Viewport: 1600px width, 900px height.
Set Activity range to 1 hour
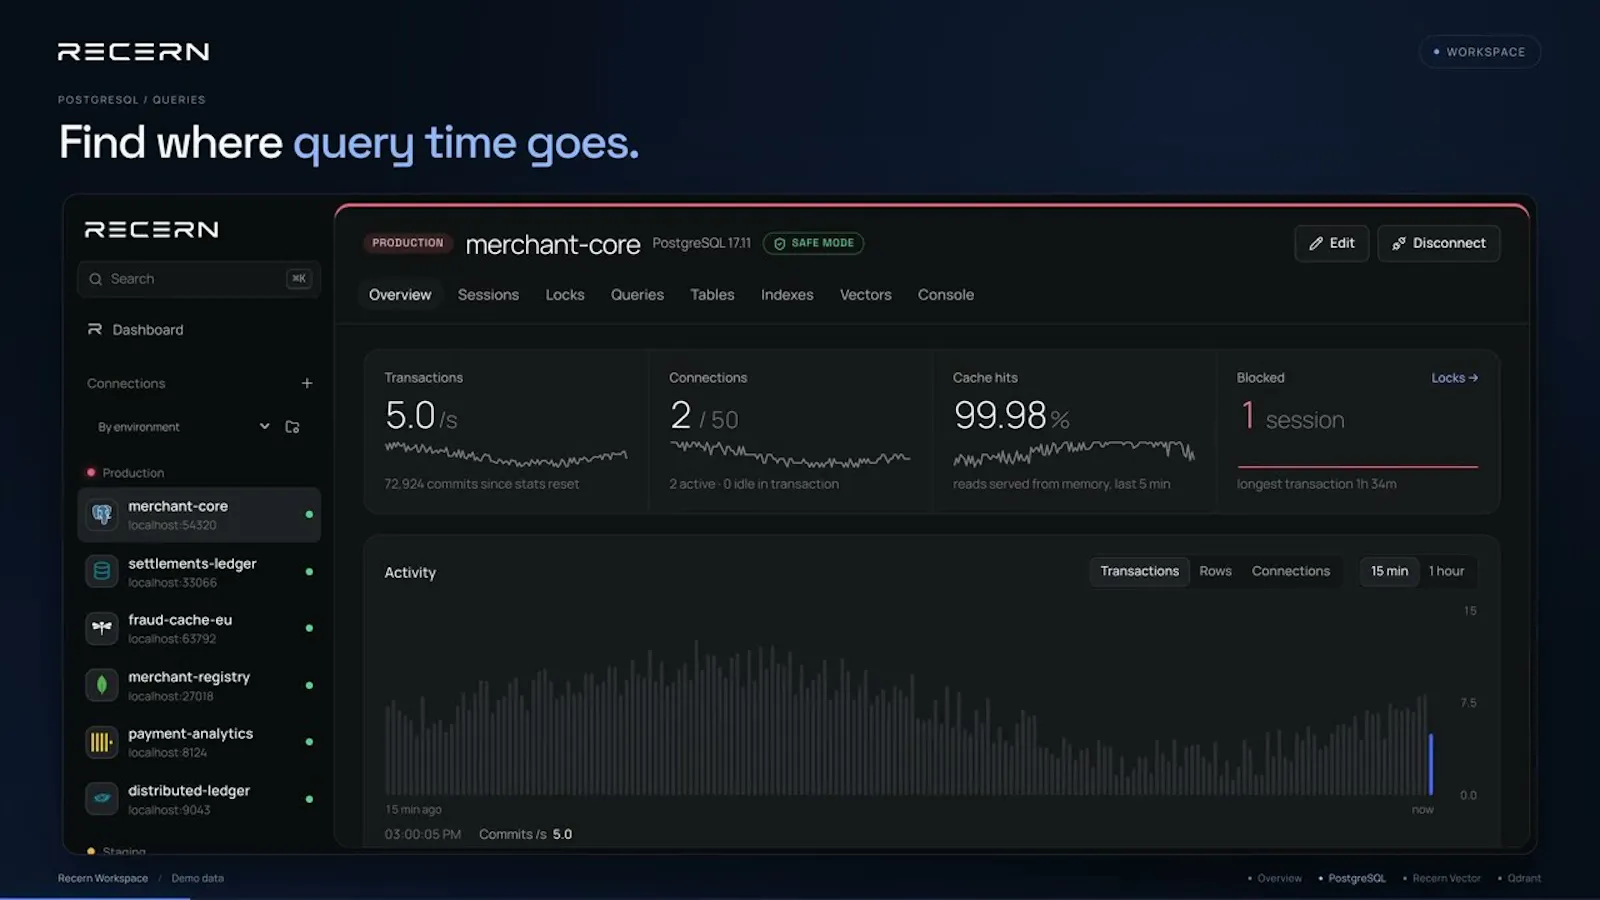tap(1446, 571)
